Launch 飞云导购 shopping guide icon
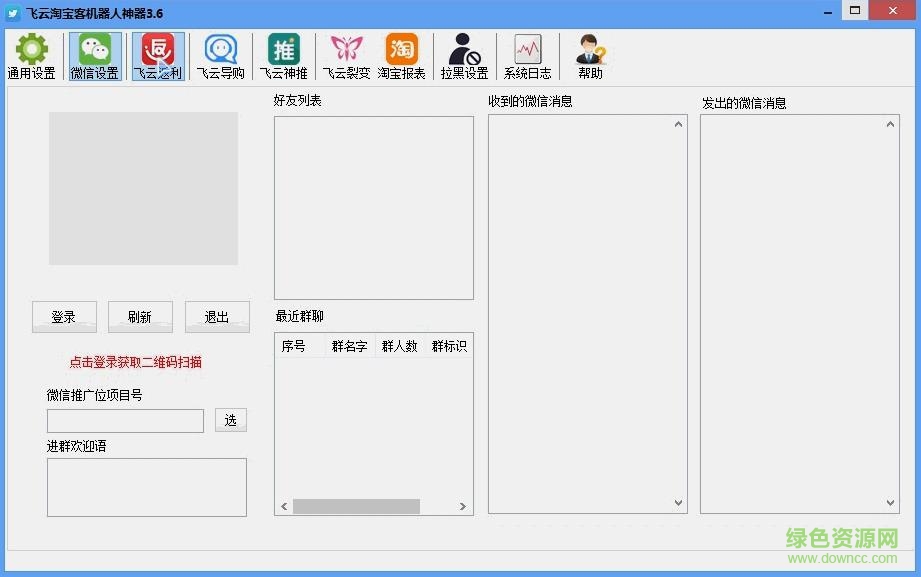 point(219,55)
